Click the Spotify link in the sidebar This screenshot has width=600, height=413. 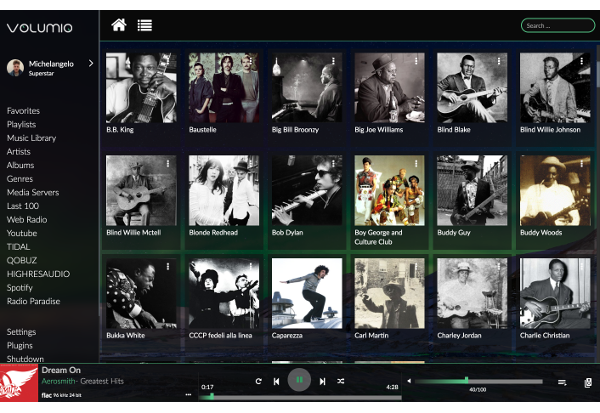tap(20, 287)
